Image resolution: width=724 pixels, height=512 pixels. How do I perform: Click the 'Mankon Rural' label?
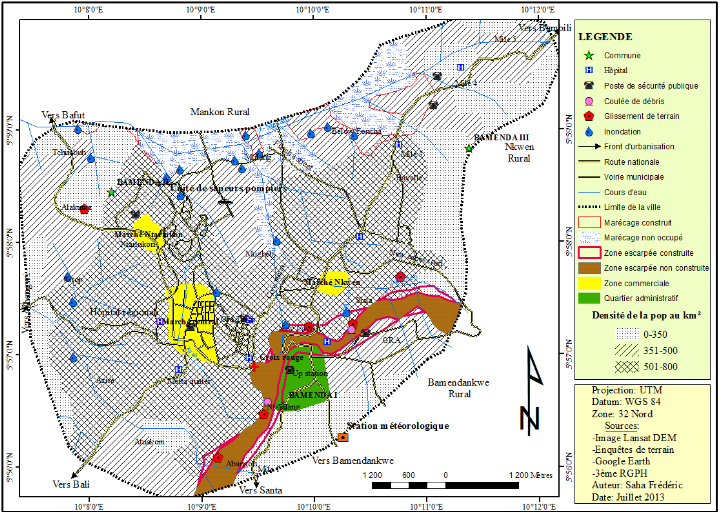[220, 112]
